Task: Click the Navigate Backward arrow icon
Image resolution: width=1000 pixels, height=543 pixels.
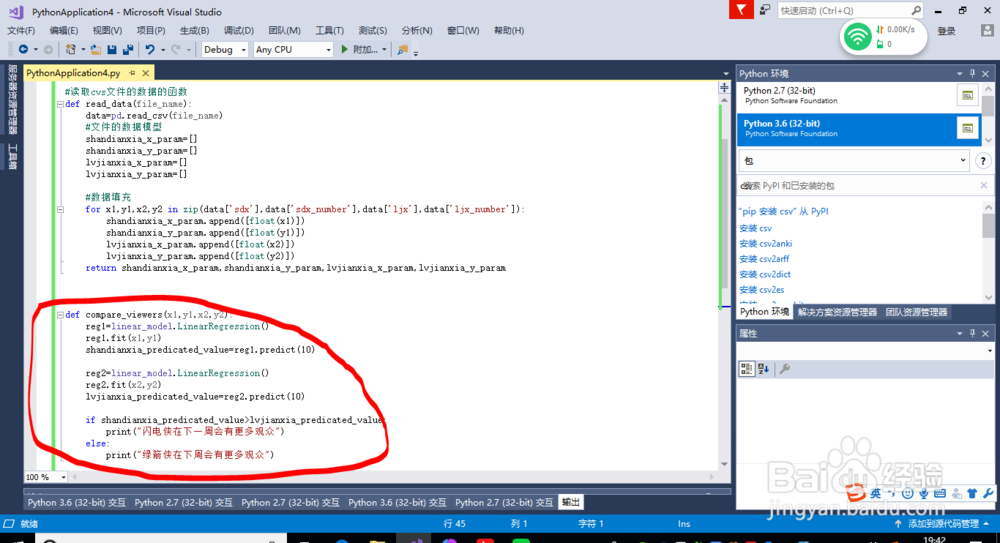Action: tap(24, 49)
